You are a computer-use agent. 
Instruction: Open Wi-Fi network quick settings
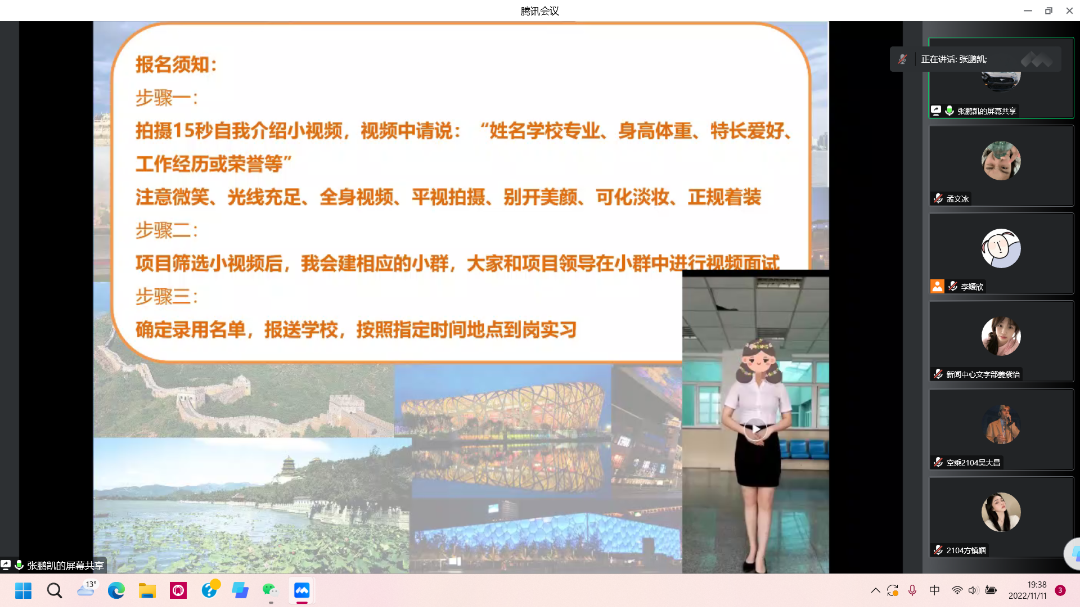pos(957,591)
